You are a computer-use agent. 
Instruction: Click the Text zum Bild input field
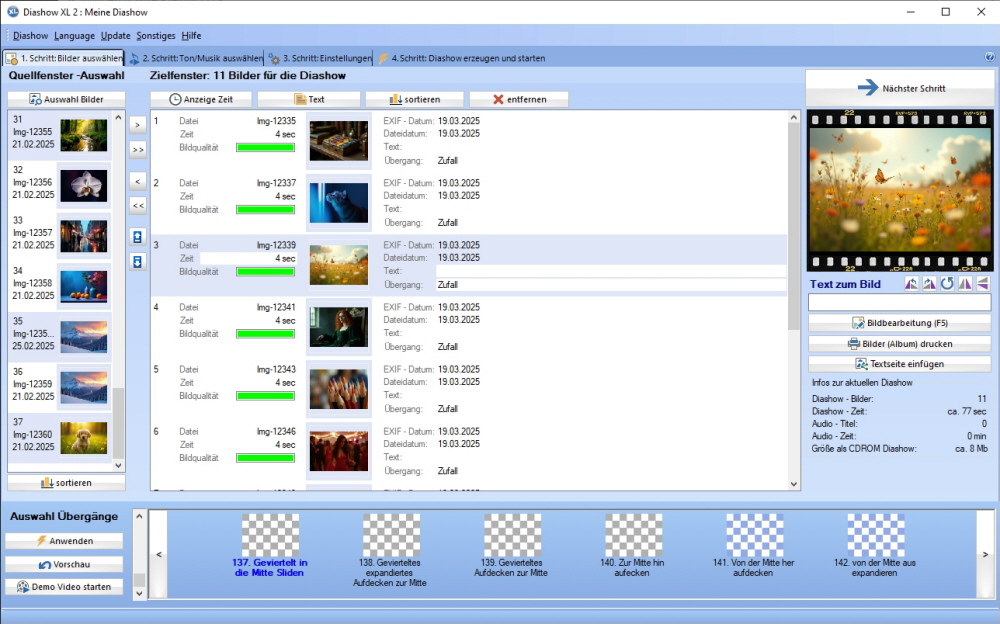899,303
